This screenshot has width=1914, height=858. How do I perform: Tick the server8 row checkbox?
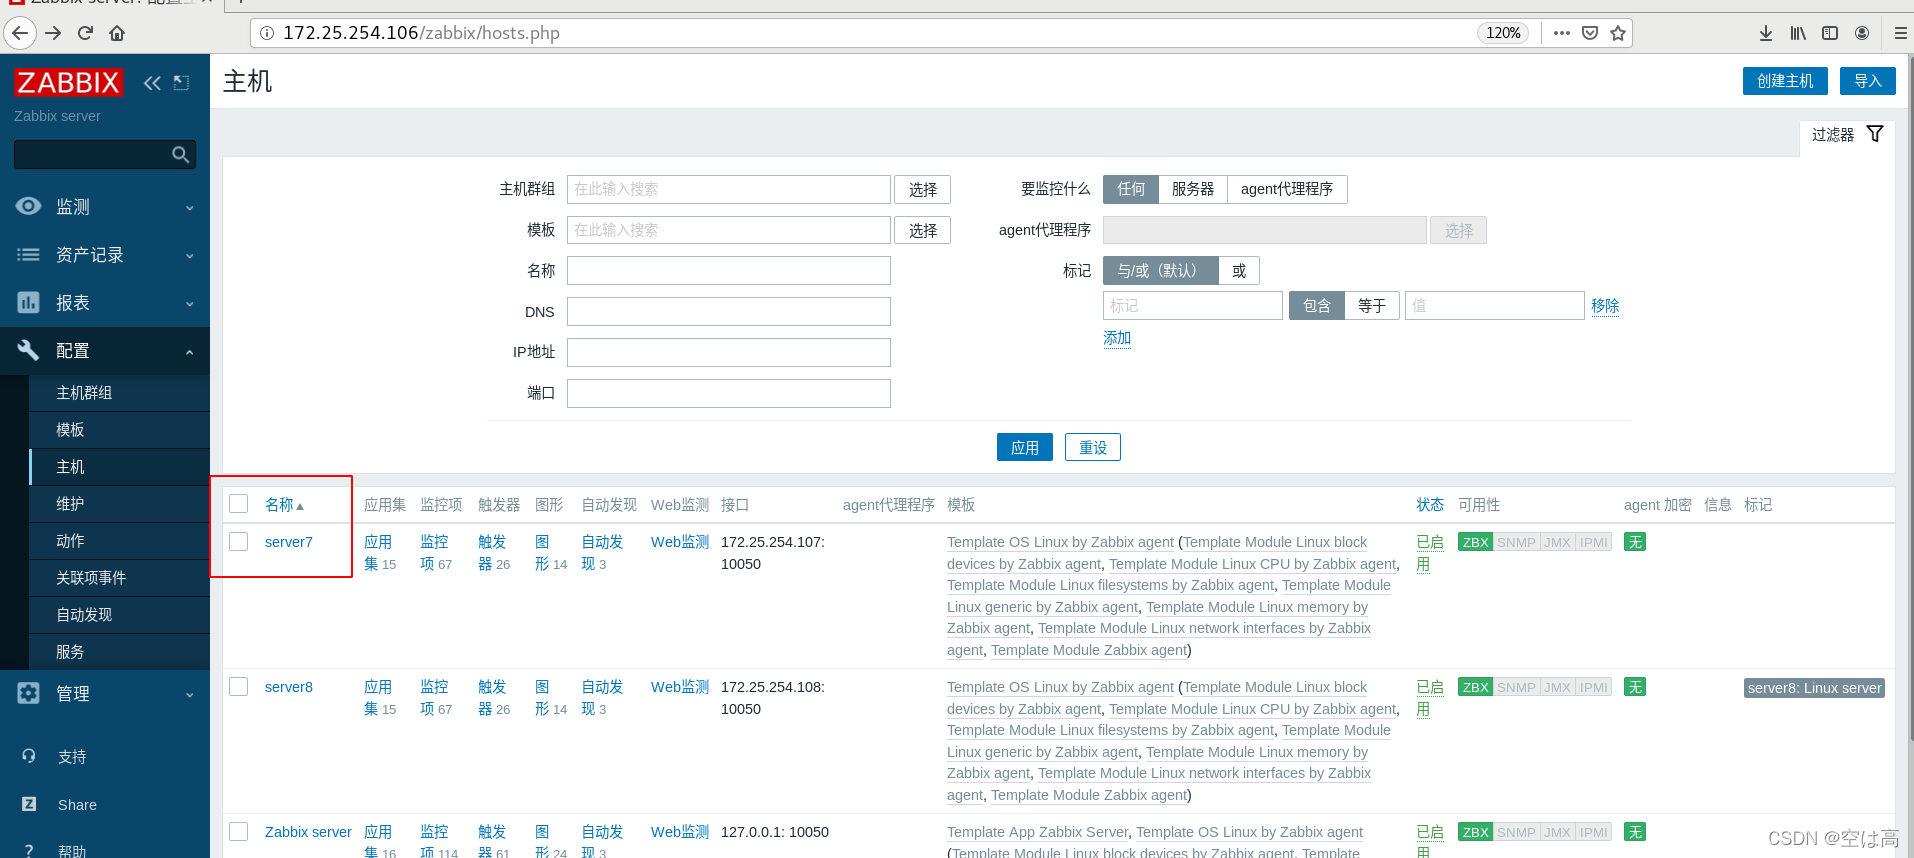pos(238,686)
